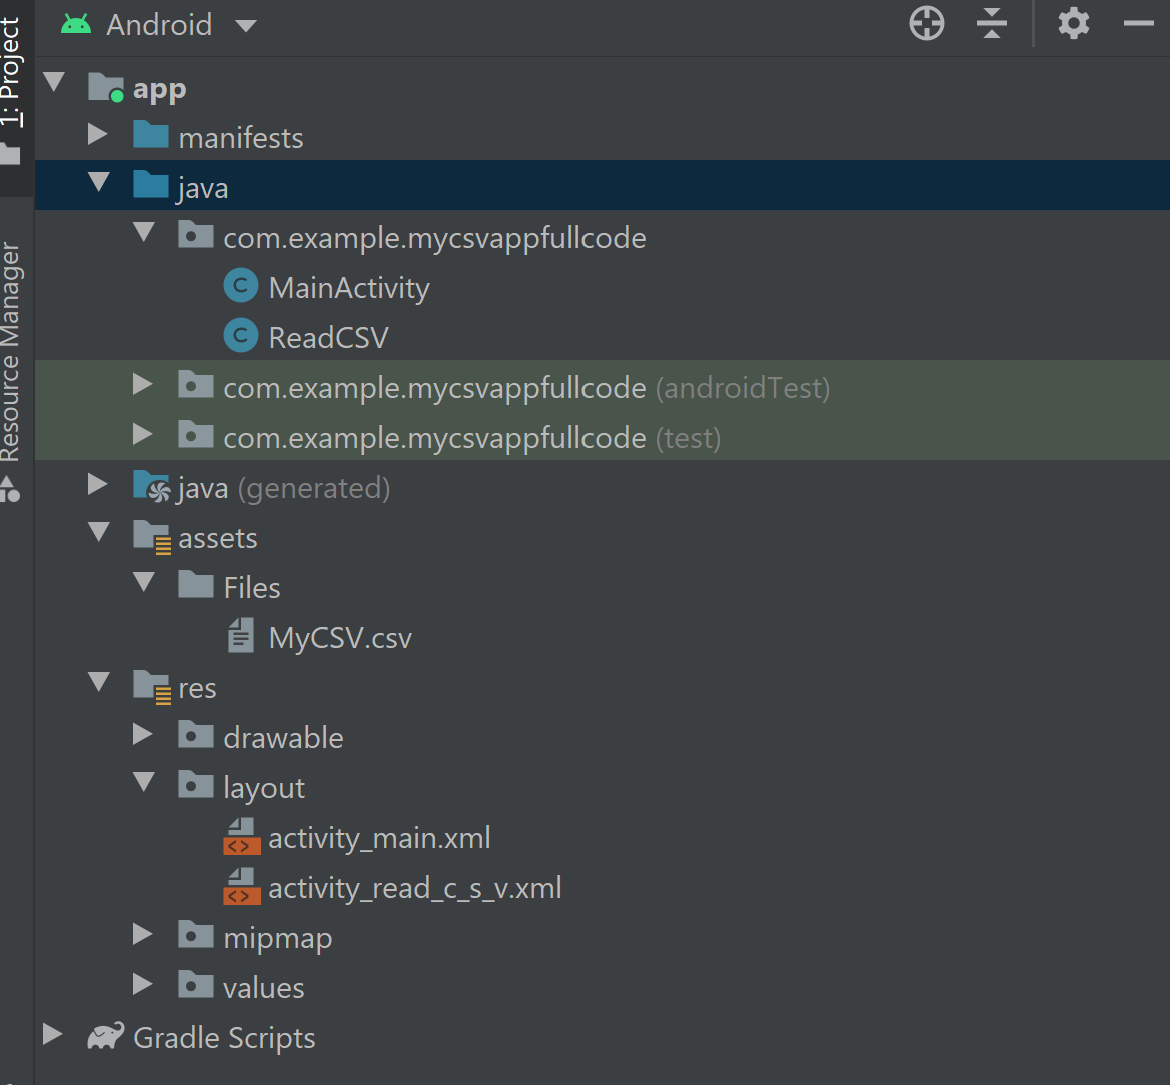This screenshot has height=1085, width=1170.
Task: Open the project panel settings gear
Action: click(x=1073, y=24)
